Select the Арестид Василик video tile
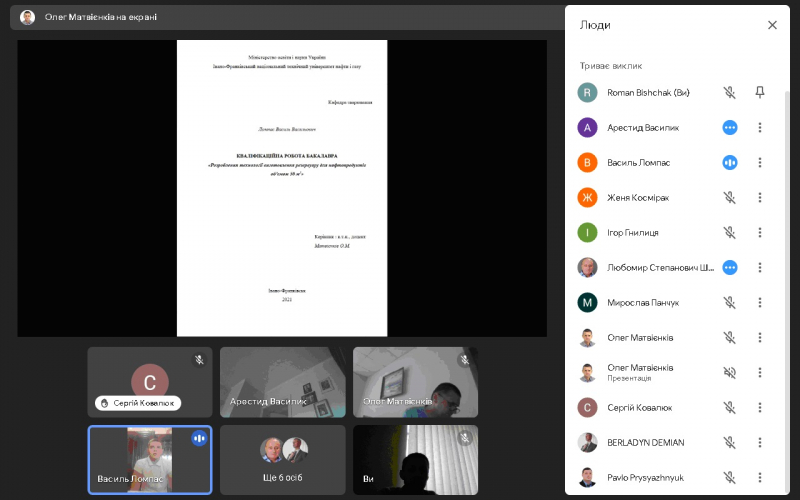 tap(283, 382)
